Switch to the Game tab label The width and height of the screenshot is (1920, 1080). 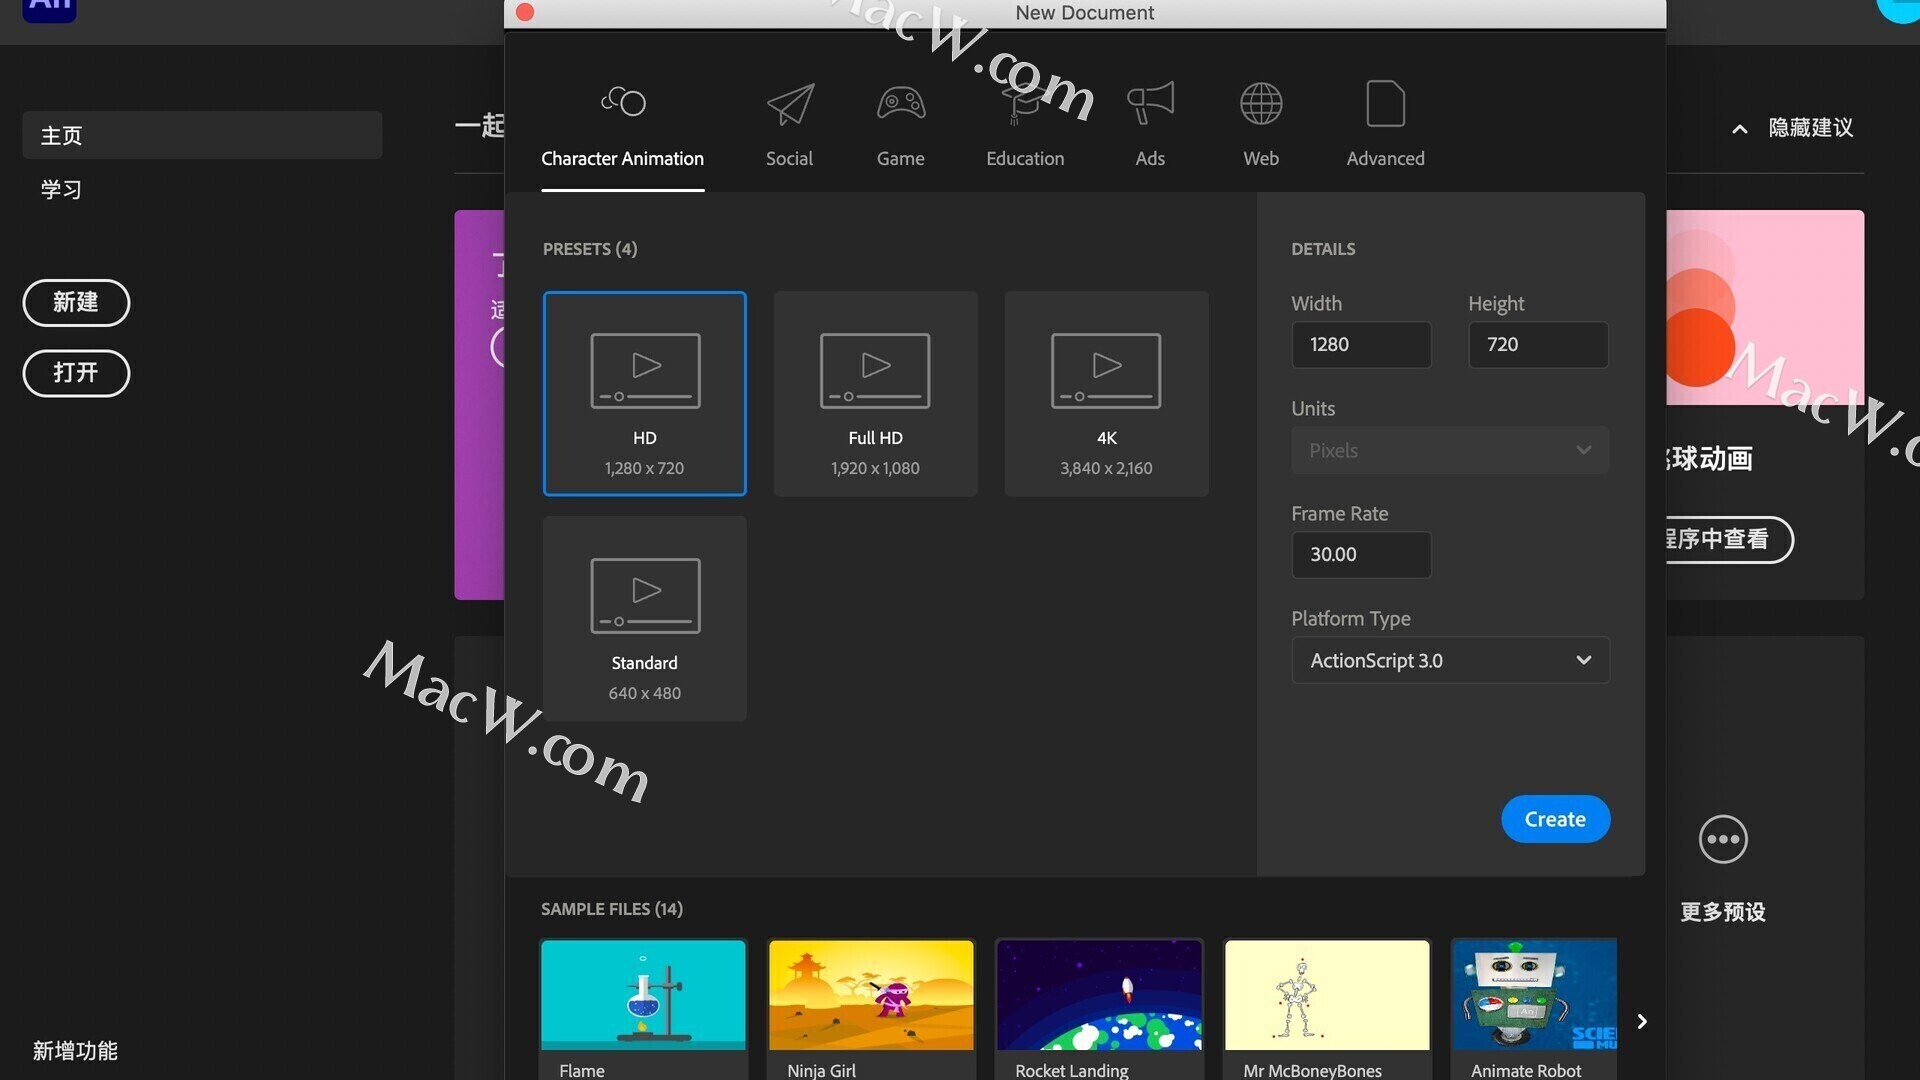[x=900, y=158]
